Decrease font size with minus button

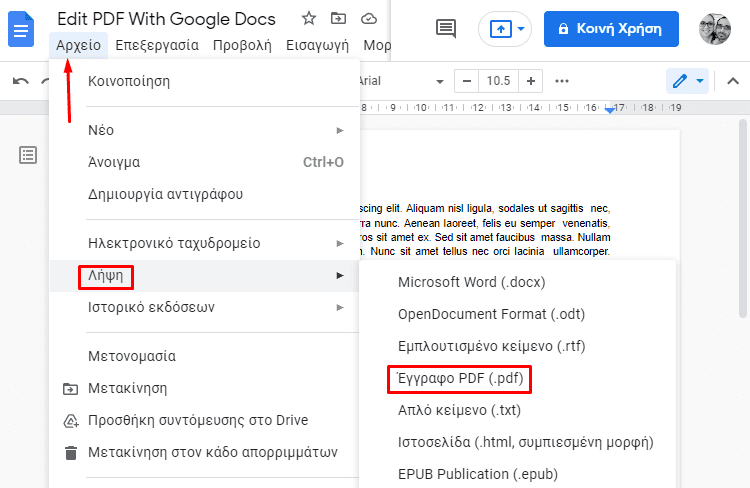point(467,81)
